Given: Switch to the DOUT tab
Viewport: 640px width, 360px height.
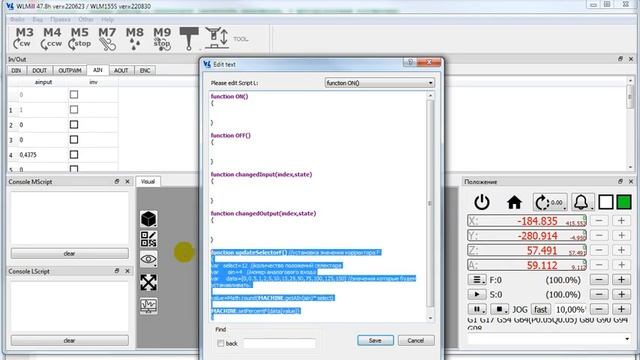Looking at the screenshot, I should (x=40, y=71).
